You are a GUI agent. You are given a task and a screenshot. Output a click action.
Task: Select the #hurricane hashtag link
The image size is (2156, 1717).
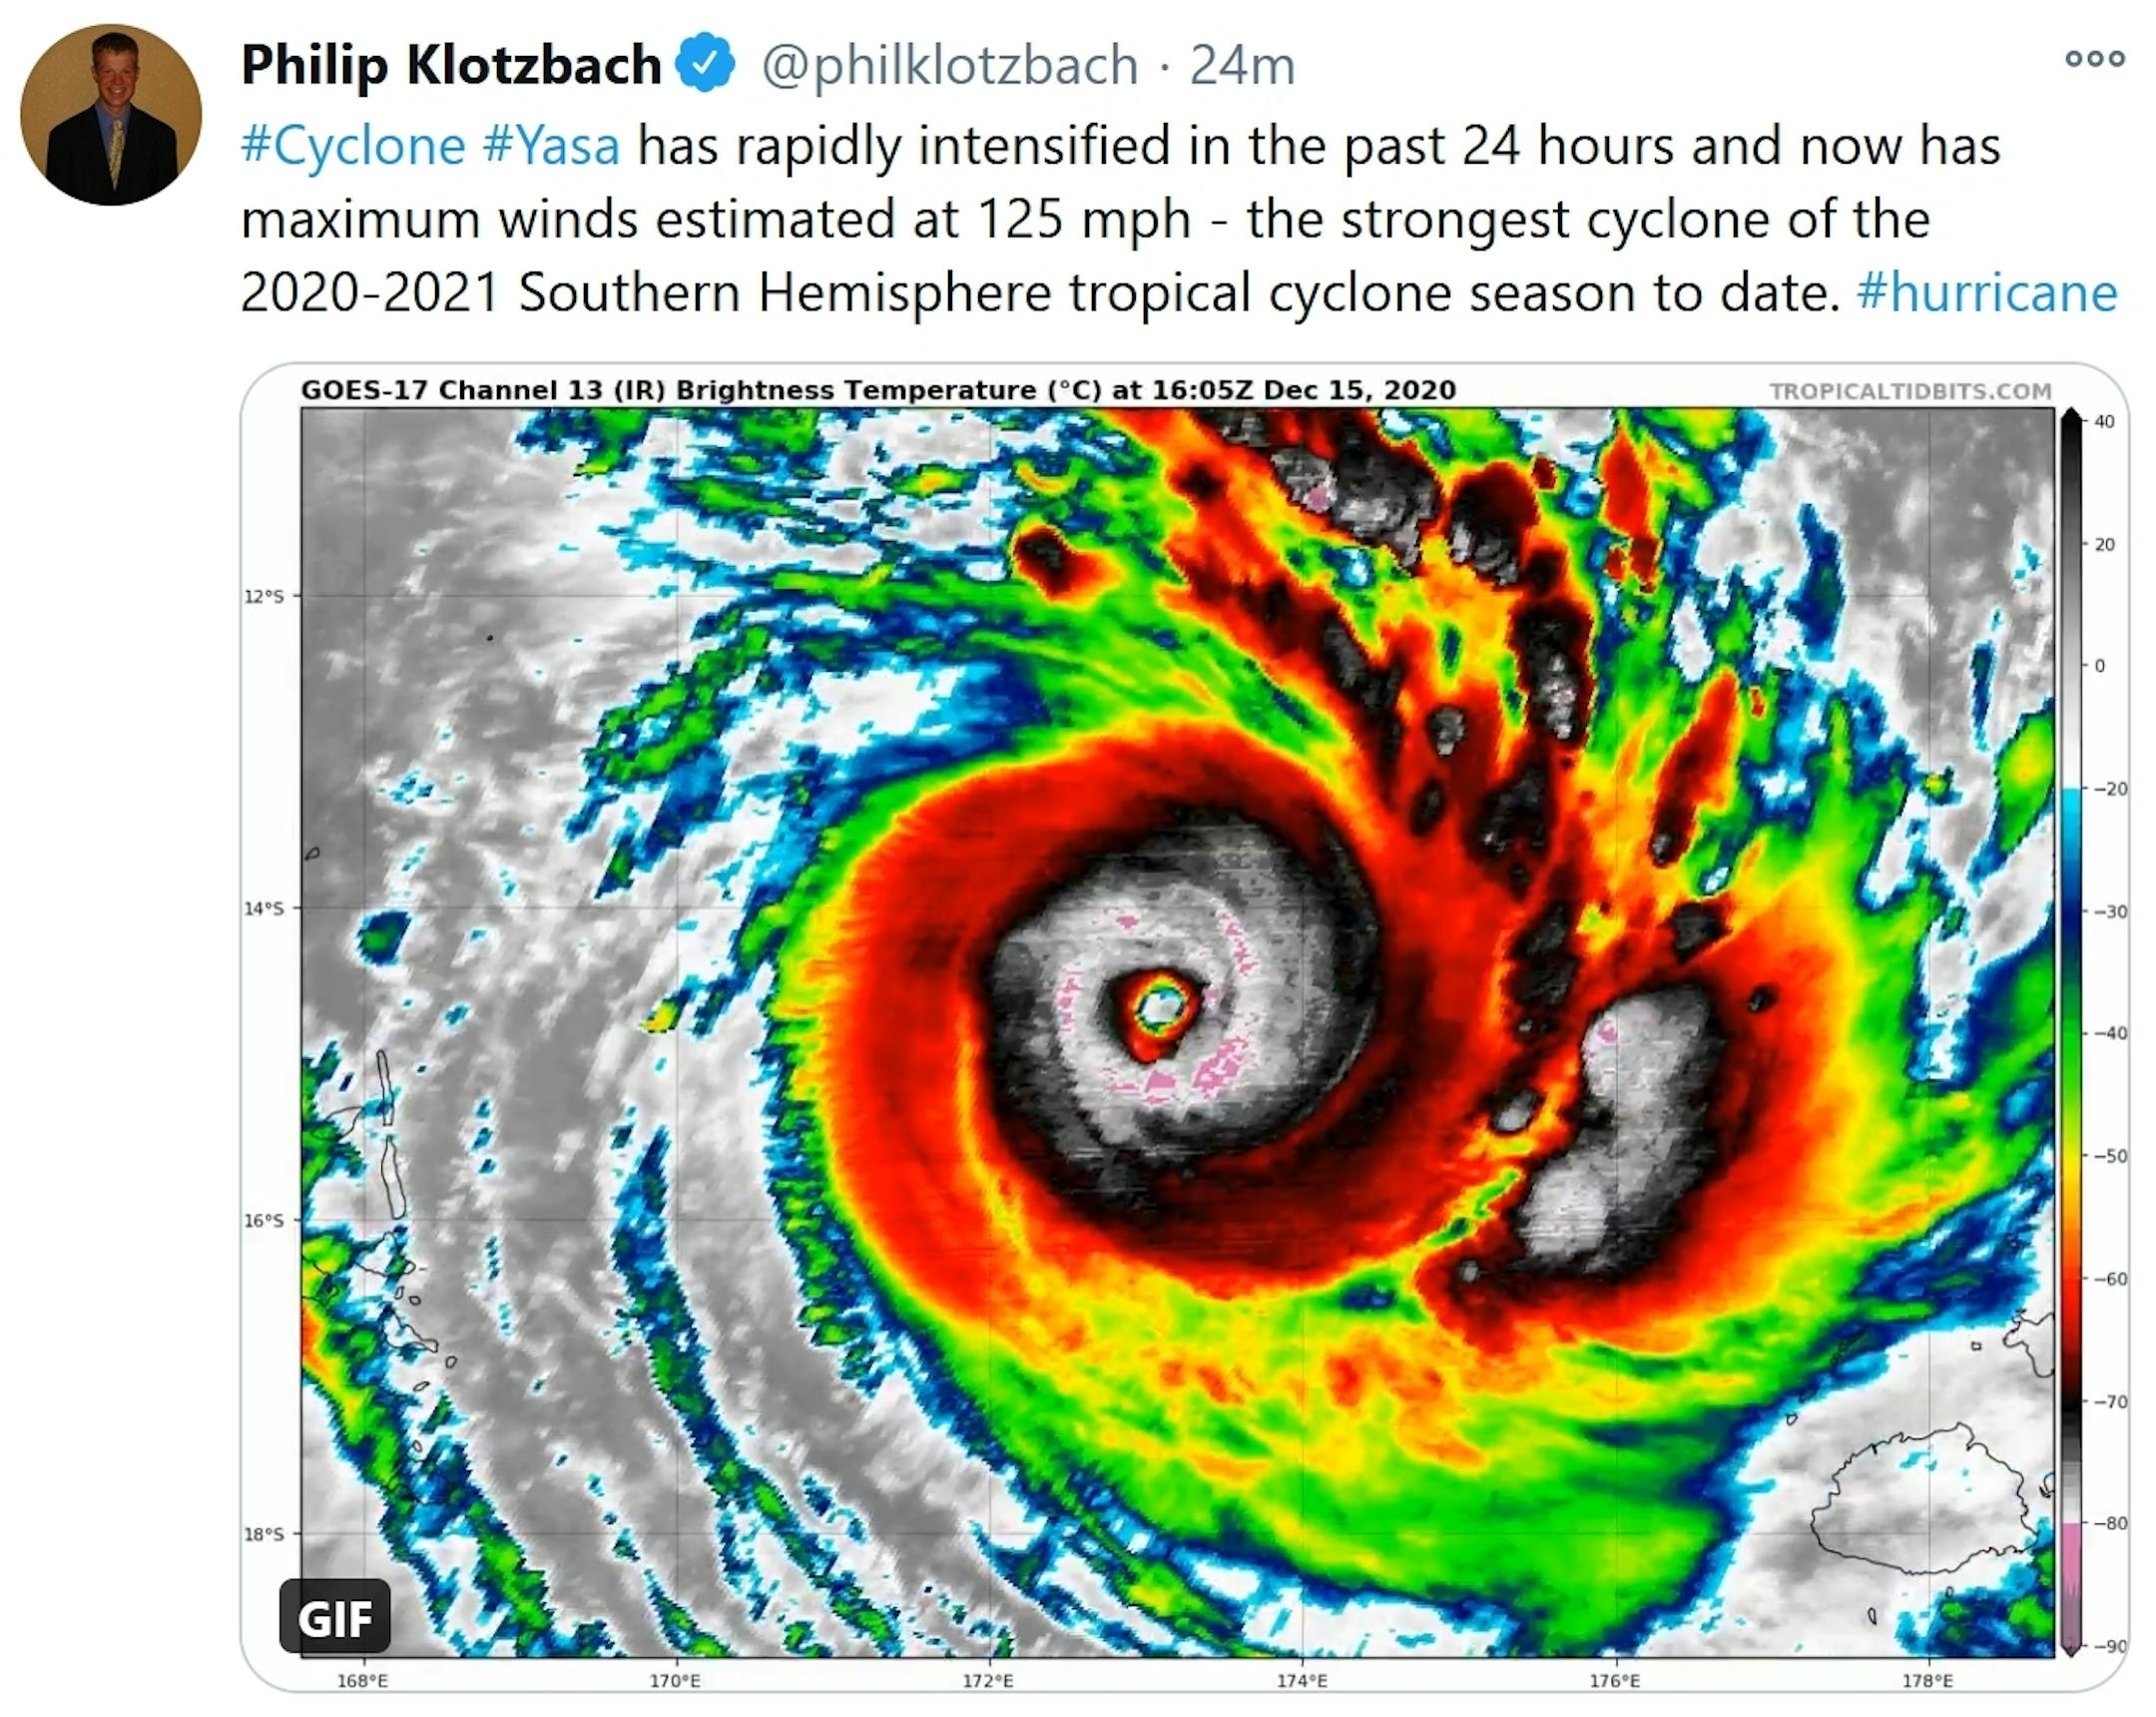coord(1986,293)
